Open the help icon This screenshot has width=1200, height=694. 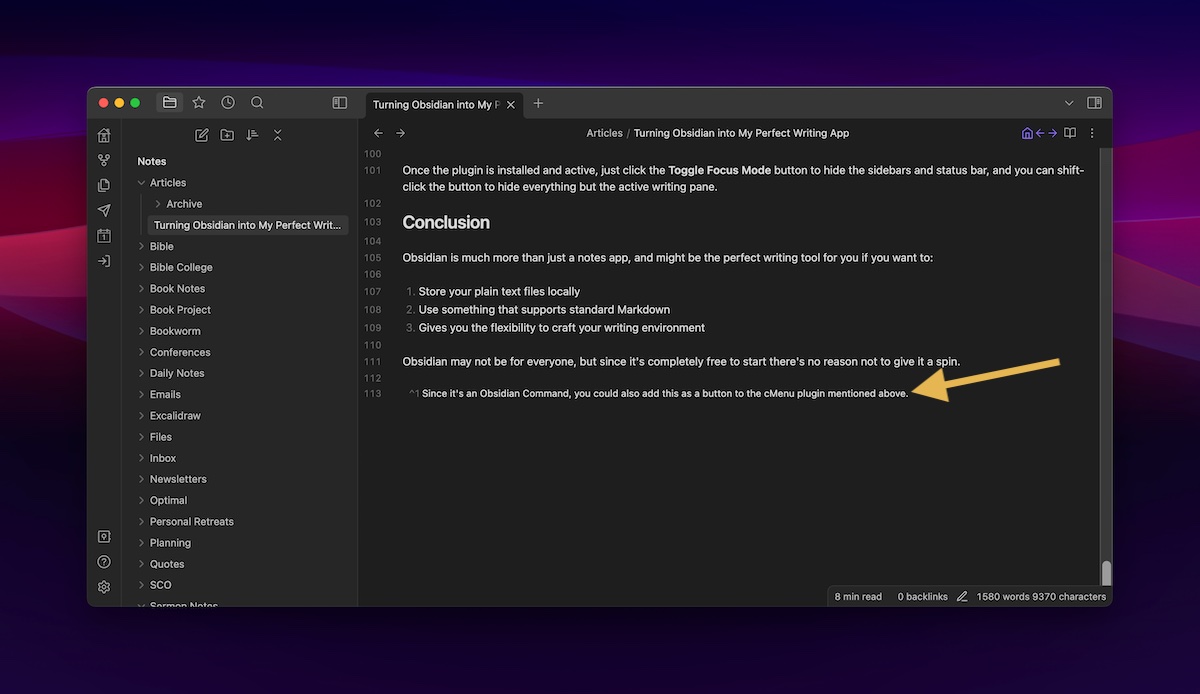tap(104, 562)
